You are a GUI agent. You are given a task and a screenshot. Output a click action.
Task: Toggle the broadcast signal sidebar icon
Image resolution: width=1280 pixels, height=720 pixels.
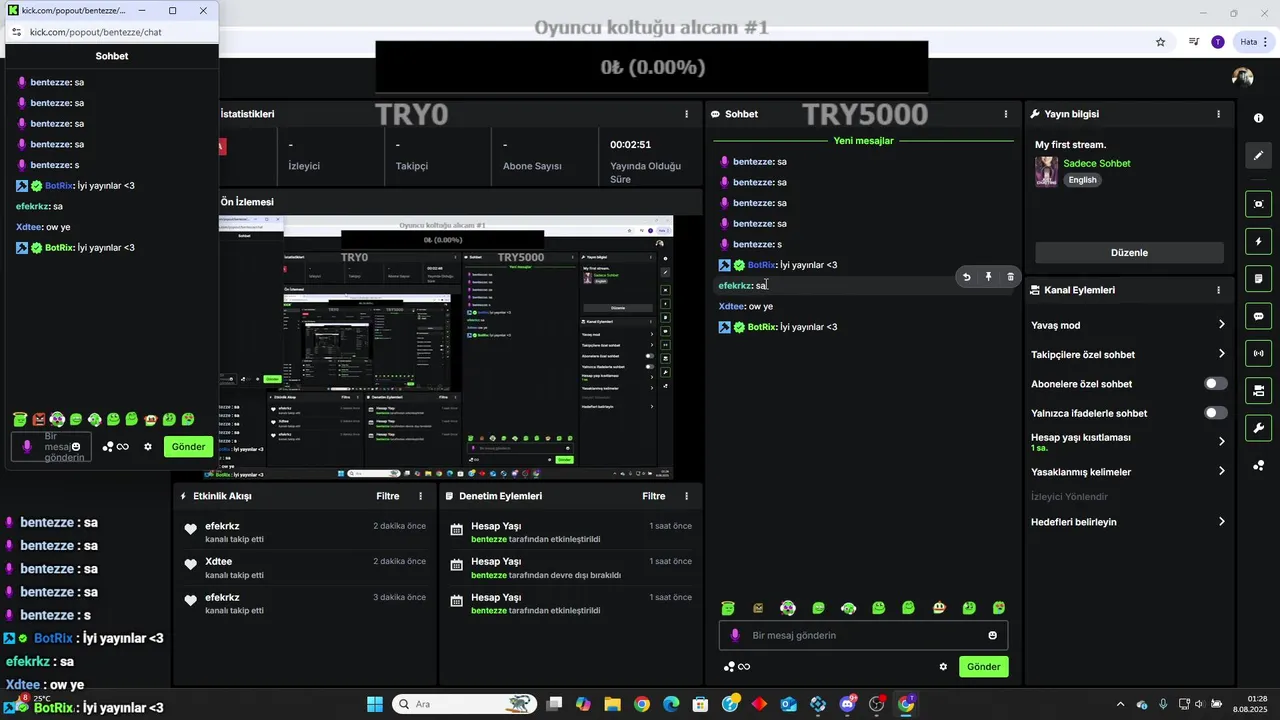tap(1258, 353)
